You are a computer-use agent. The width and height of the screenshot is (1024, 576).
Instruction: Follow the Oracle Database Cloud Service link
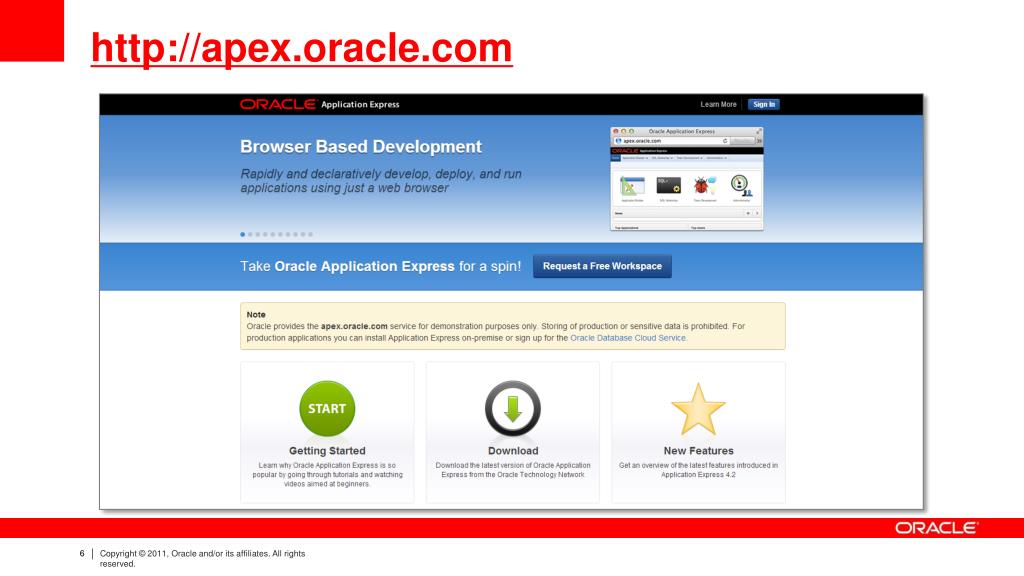point(628,338)
